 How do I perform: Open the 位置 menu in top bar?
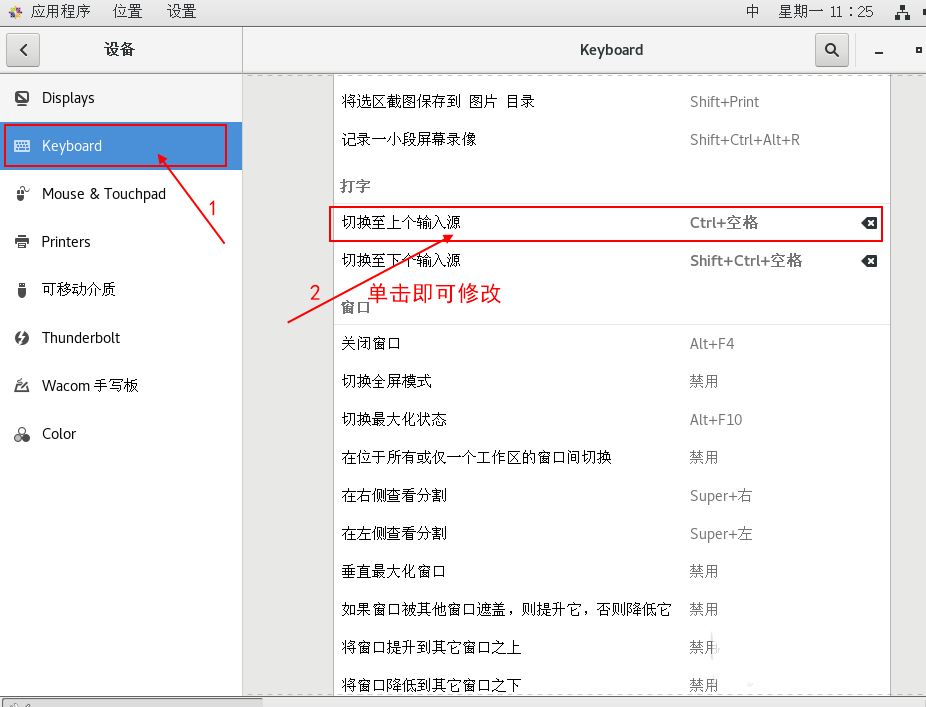127,12
